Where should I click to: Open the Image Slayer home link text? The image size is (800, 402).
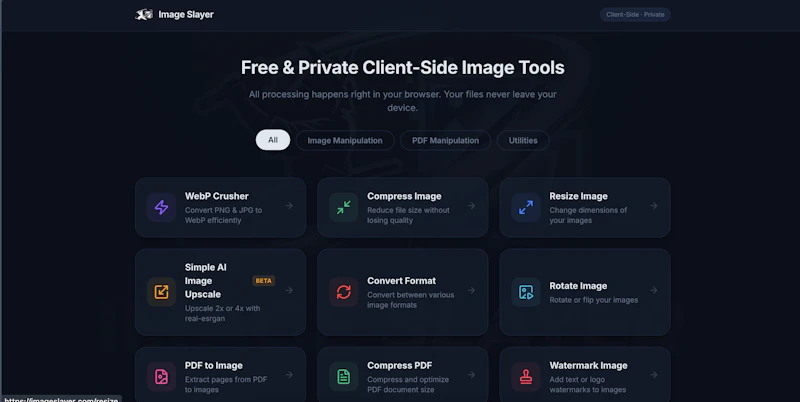pos(186,15)
